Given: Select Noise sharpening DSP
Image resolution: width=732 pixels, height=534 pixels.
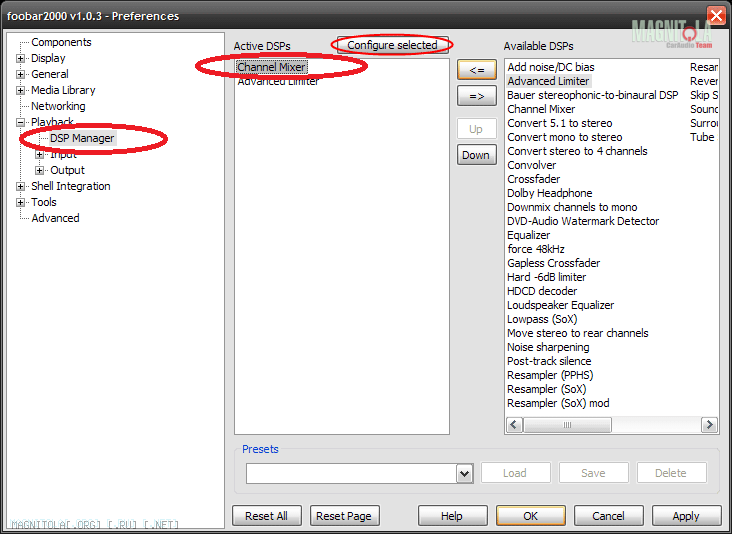Looking at the screenshot, I should (548, 347).
